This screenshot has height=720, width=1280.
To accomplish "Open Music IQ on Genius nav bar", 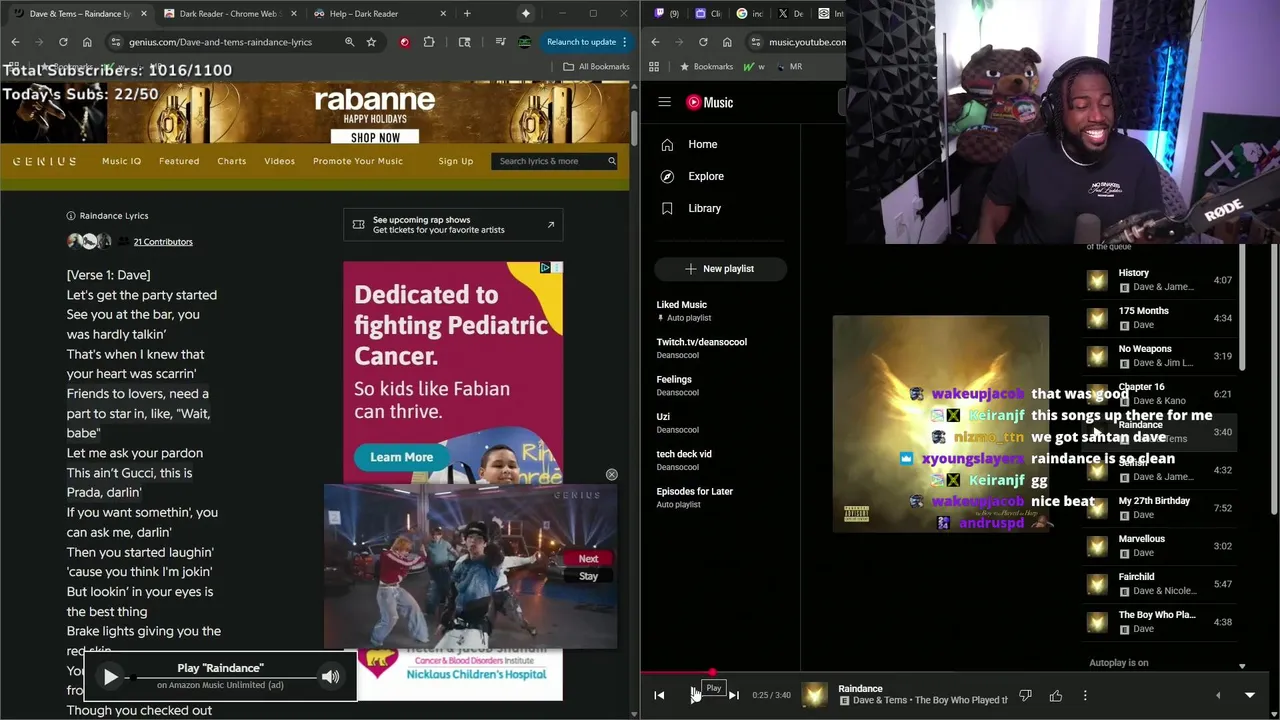I will pos(122,161).
